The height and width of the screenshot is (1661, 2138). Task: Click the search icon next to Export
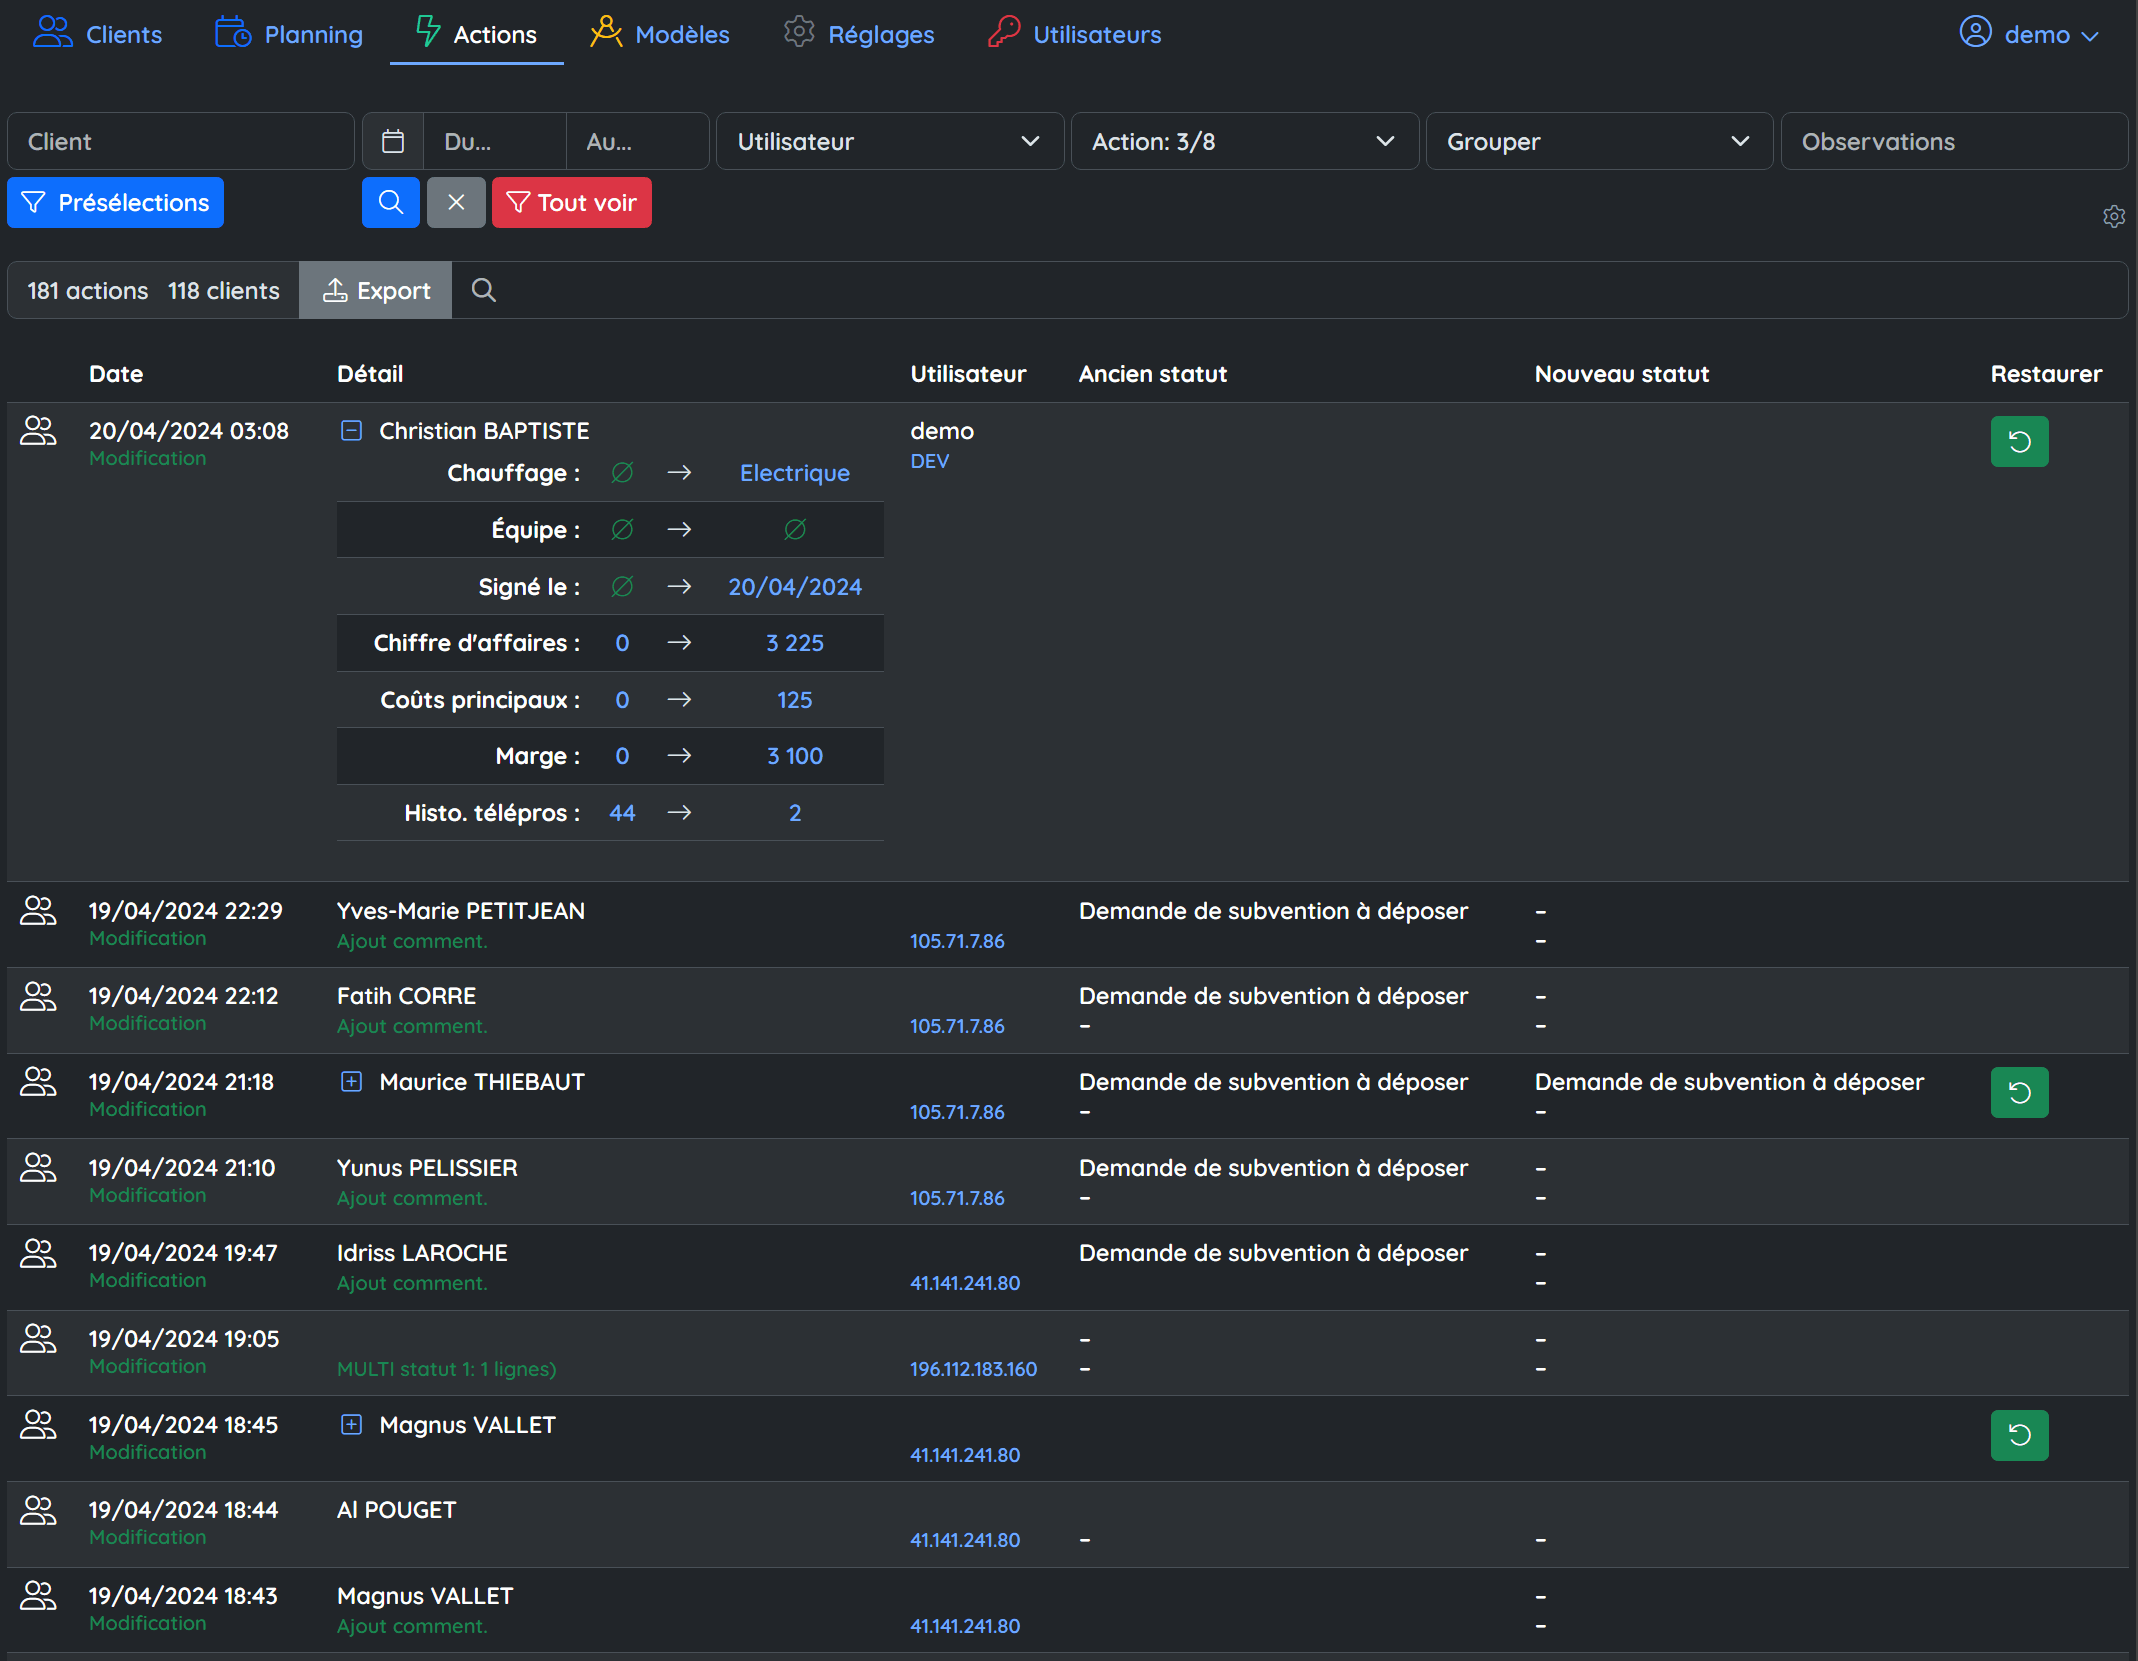tap(484, 291)
